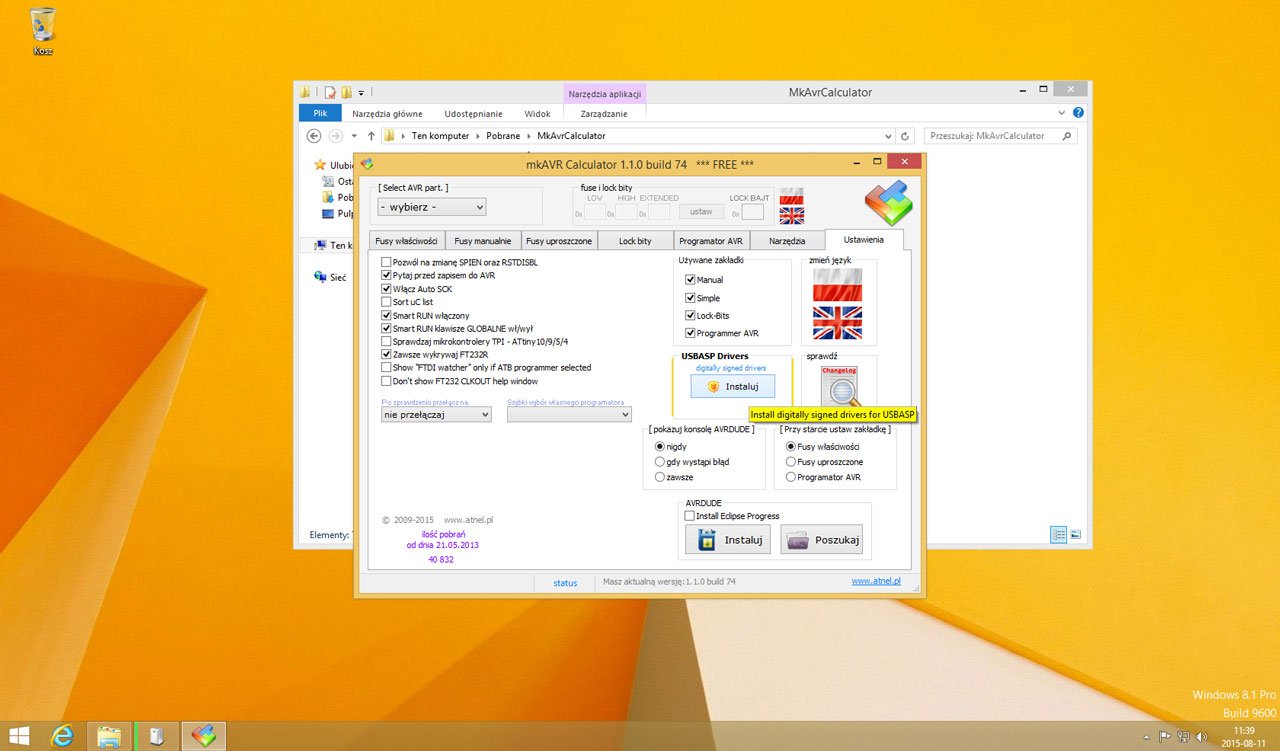Uncheck the Programmer AVR tab checkbox
The image size is (1280, 751).
690,333
